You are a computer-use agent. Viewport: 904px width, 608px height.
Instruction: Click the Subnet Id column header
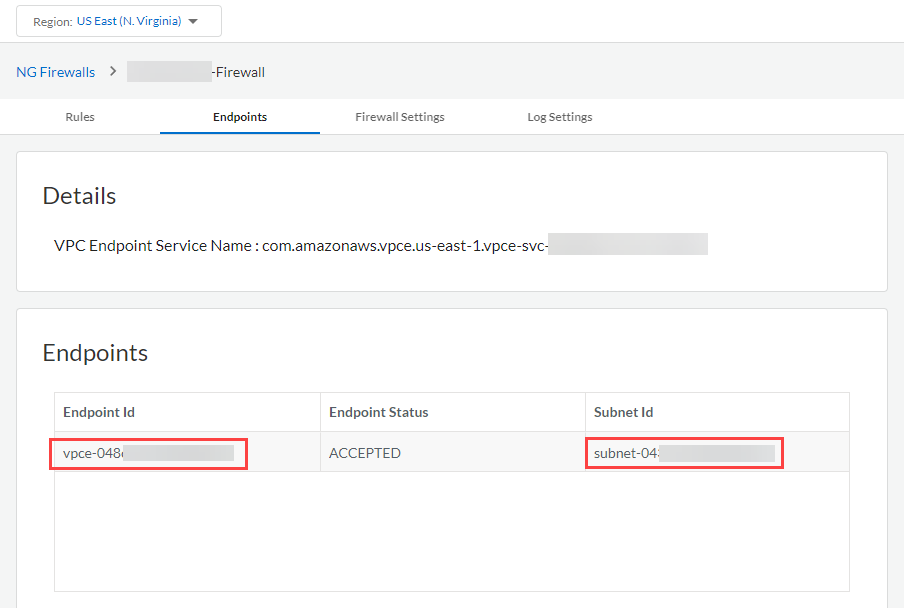pos(623,412)
